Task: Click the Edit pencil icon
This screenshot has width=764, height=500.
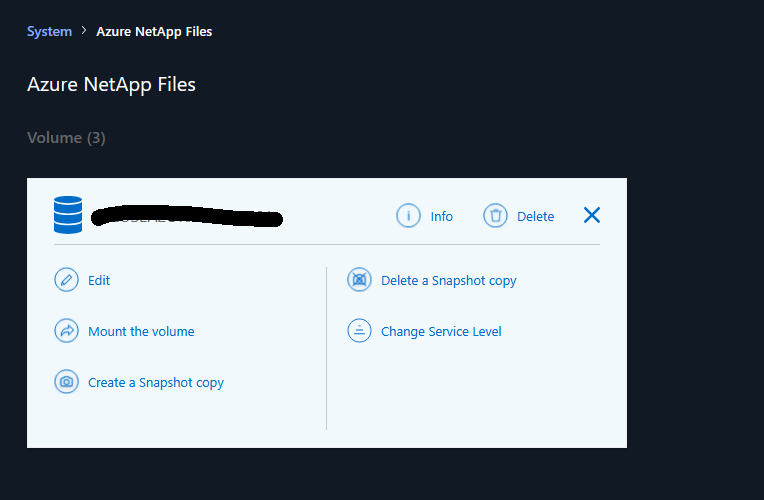Action: (66, 280)
